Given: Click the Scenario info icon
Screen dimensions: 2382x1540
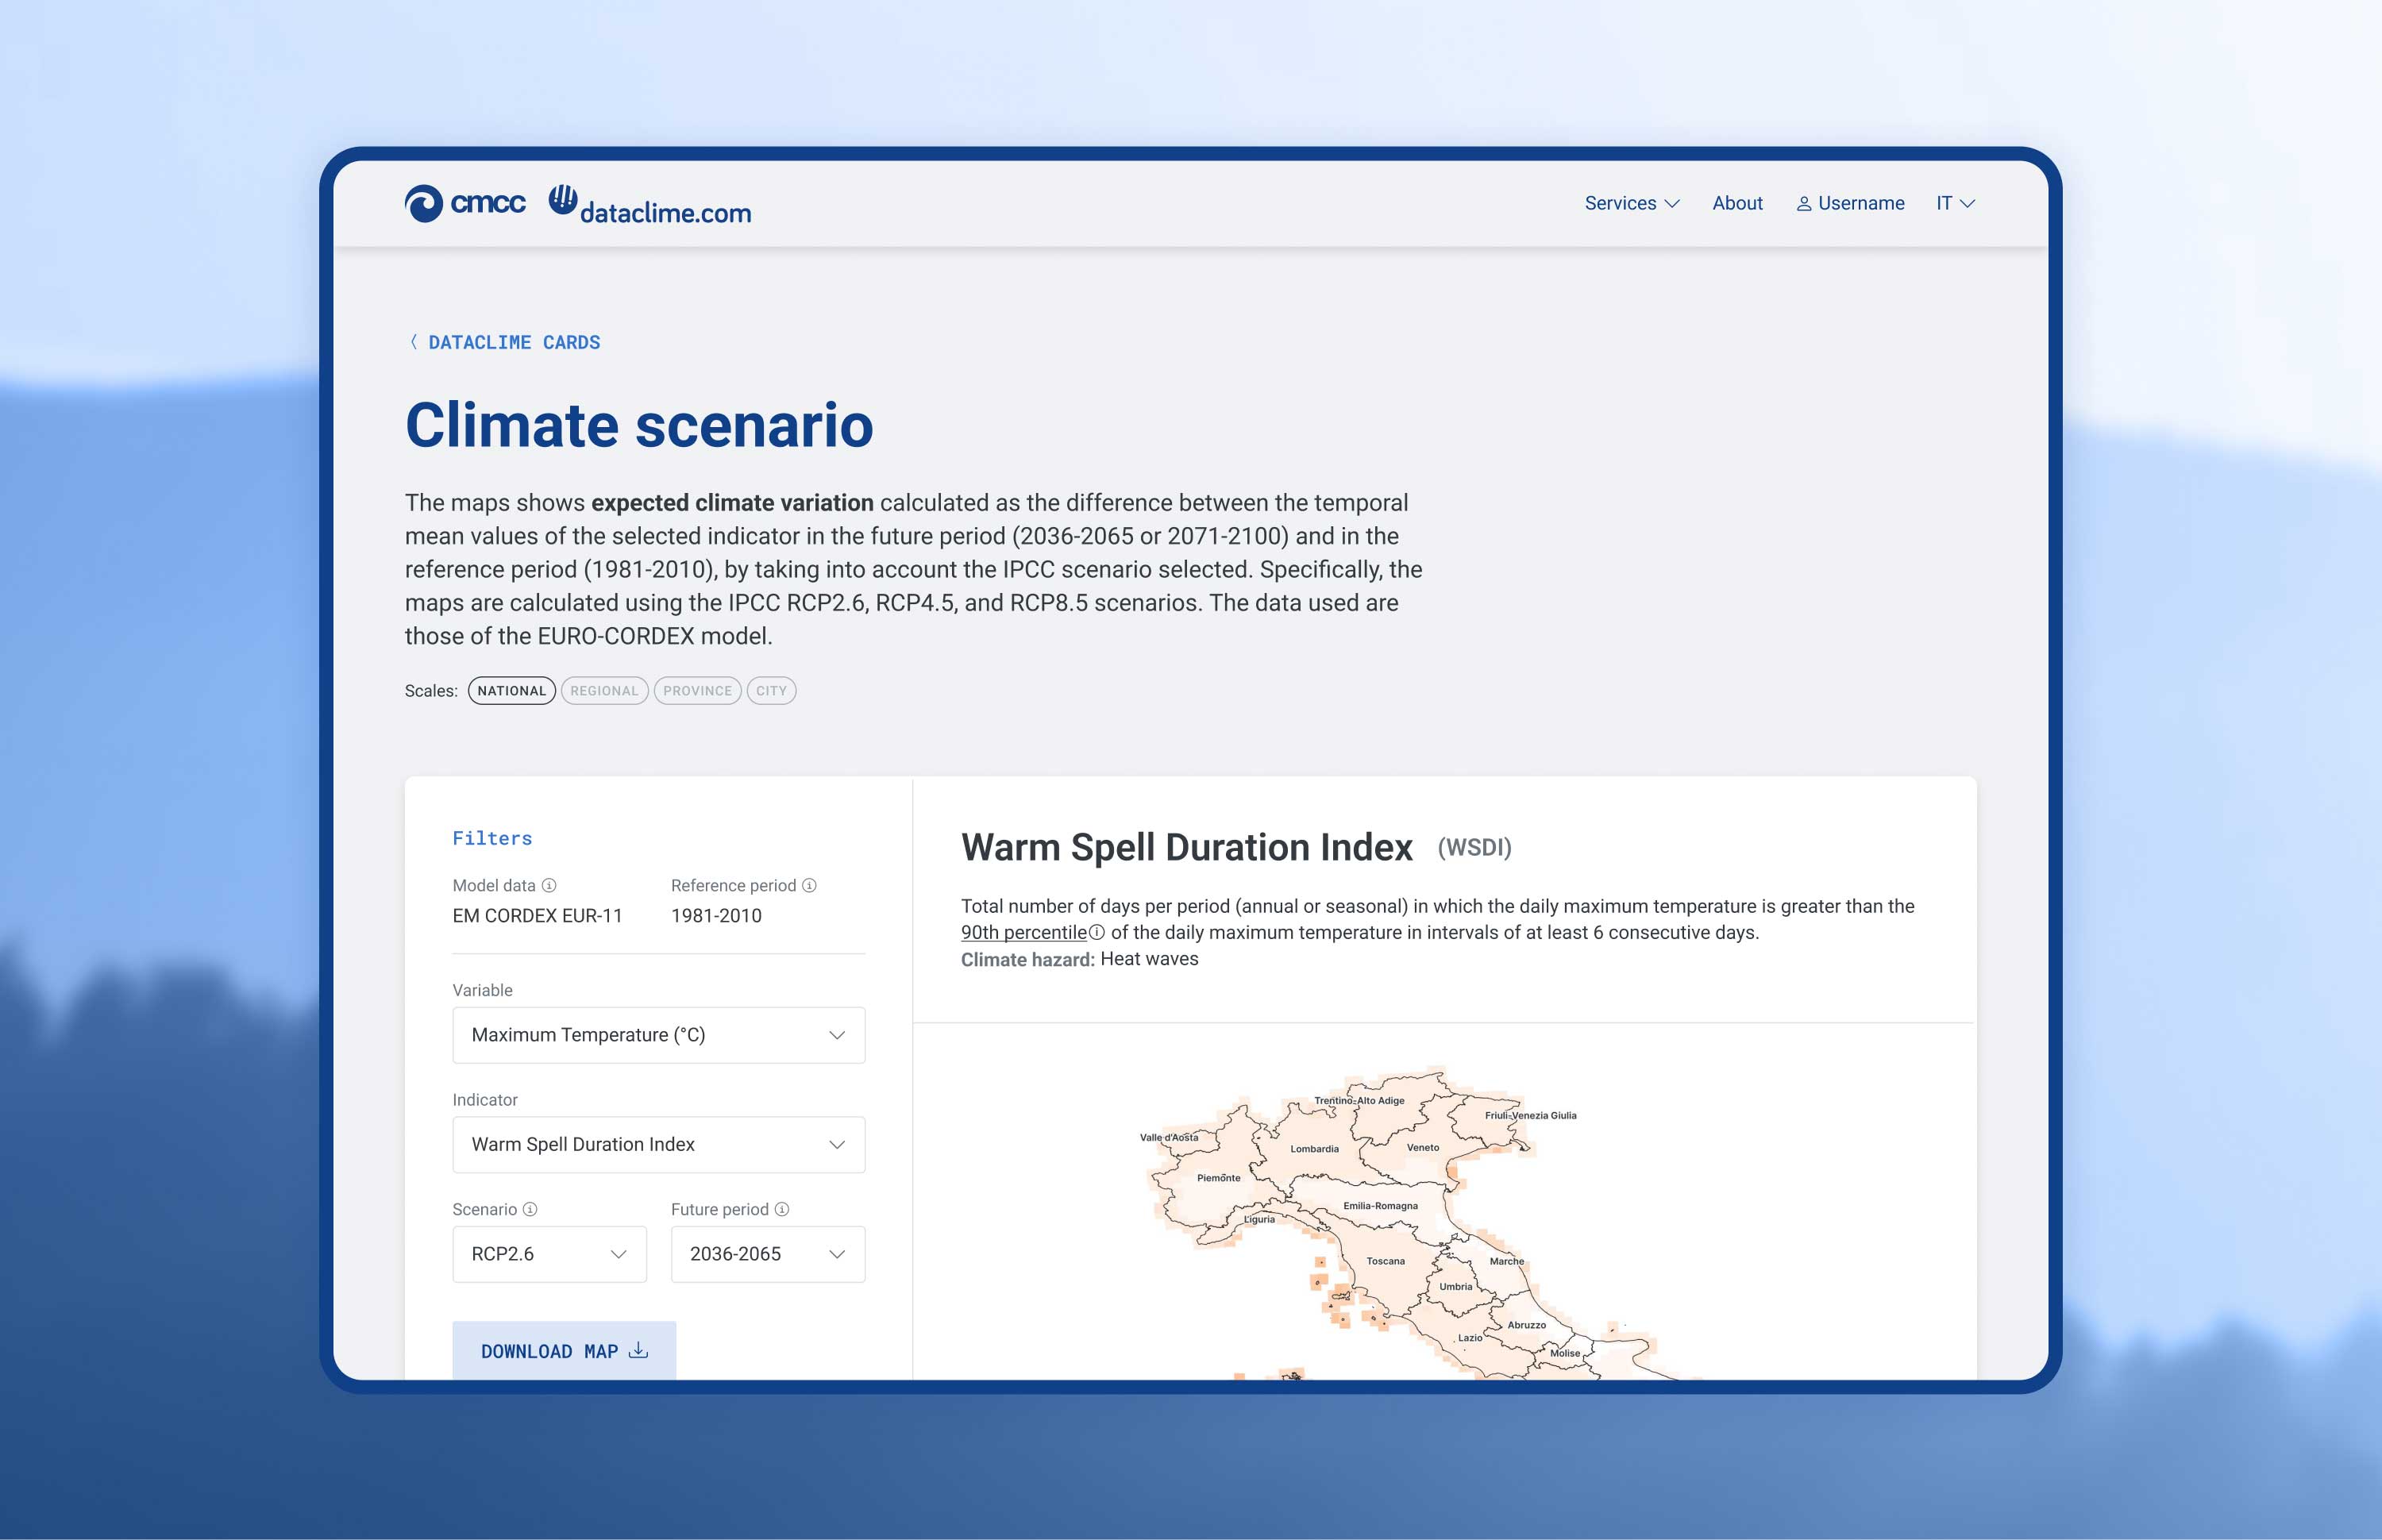Looking at the screenshot, I should pyautogui.click(x=531, y=1209).
